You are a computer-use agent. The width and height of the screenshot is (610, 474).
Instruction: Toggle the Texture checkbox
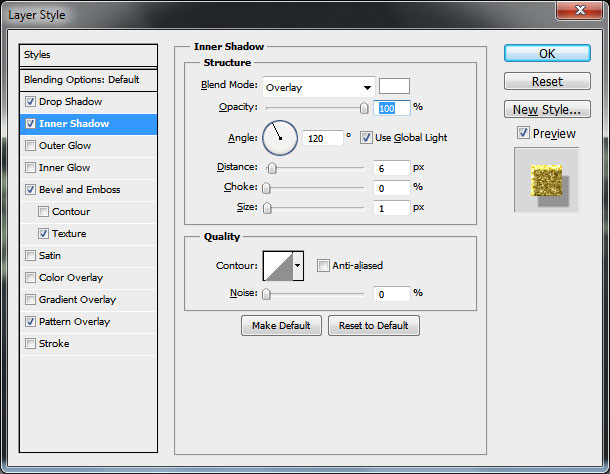pos(43,233)
